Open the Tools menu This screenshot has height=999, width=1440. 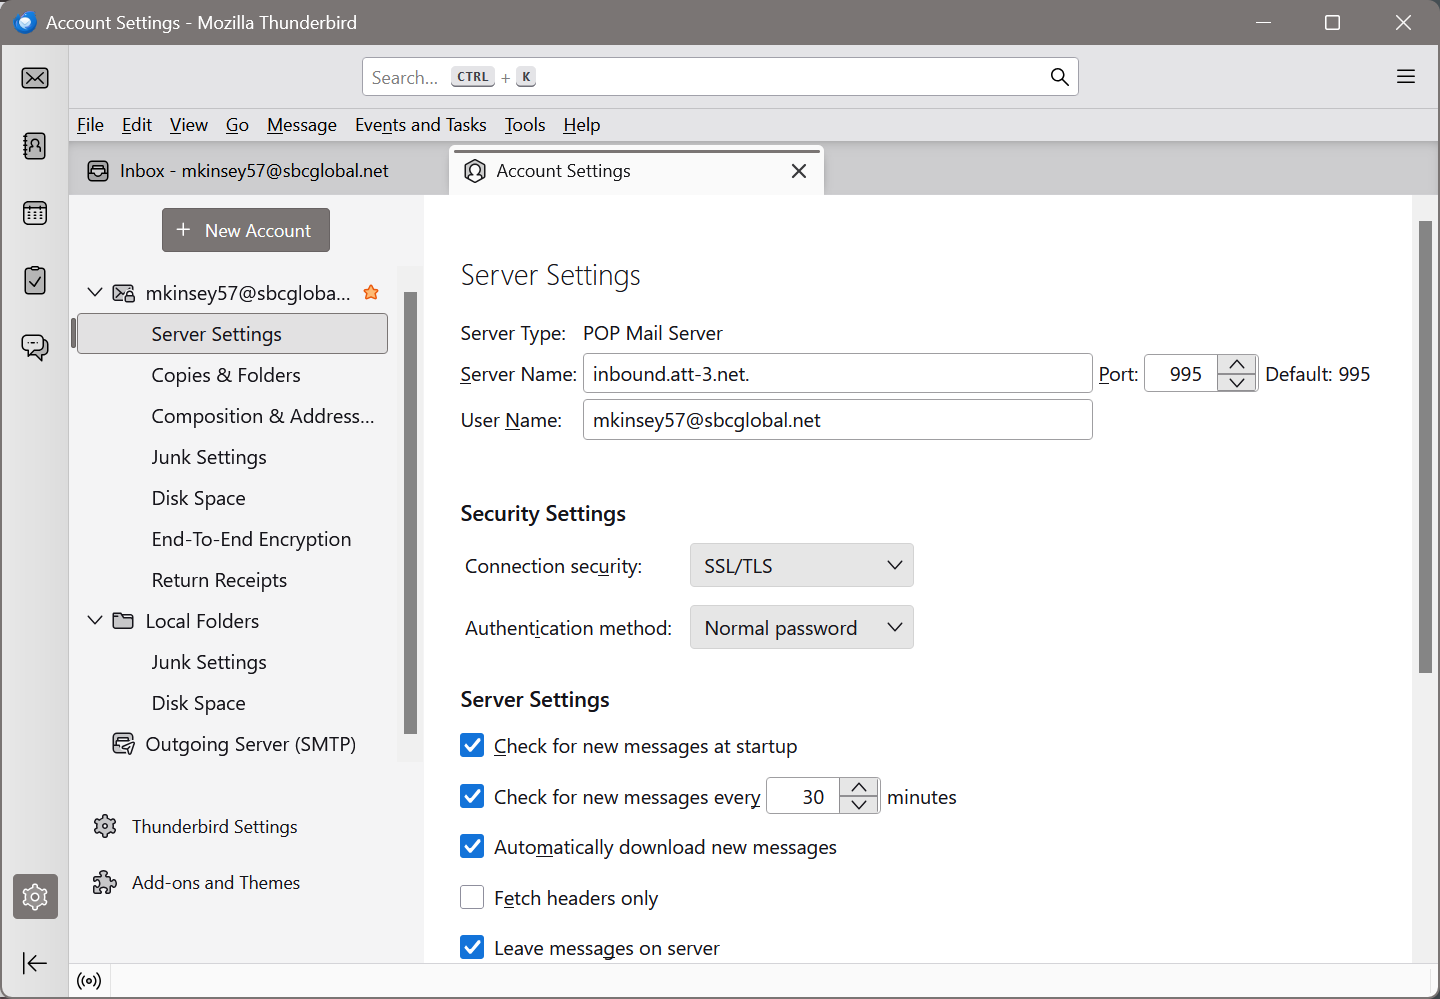[x=524, y=125]
